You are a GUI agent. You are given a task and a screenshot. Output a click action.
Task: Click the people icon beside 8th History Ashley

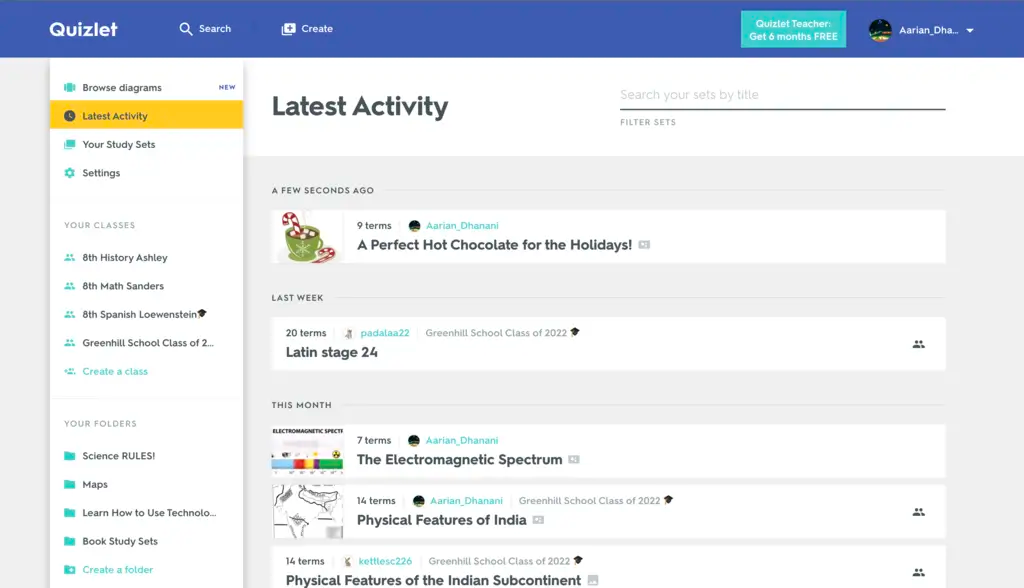(69, 257)
